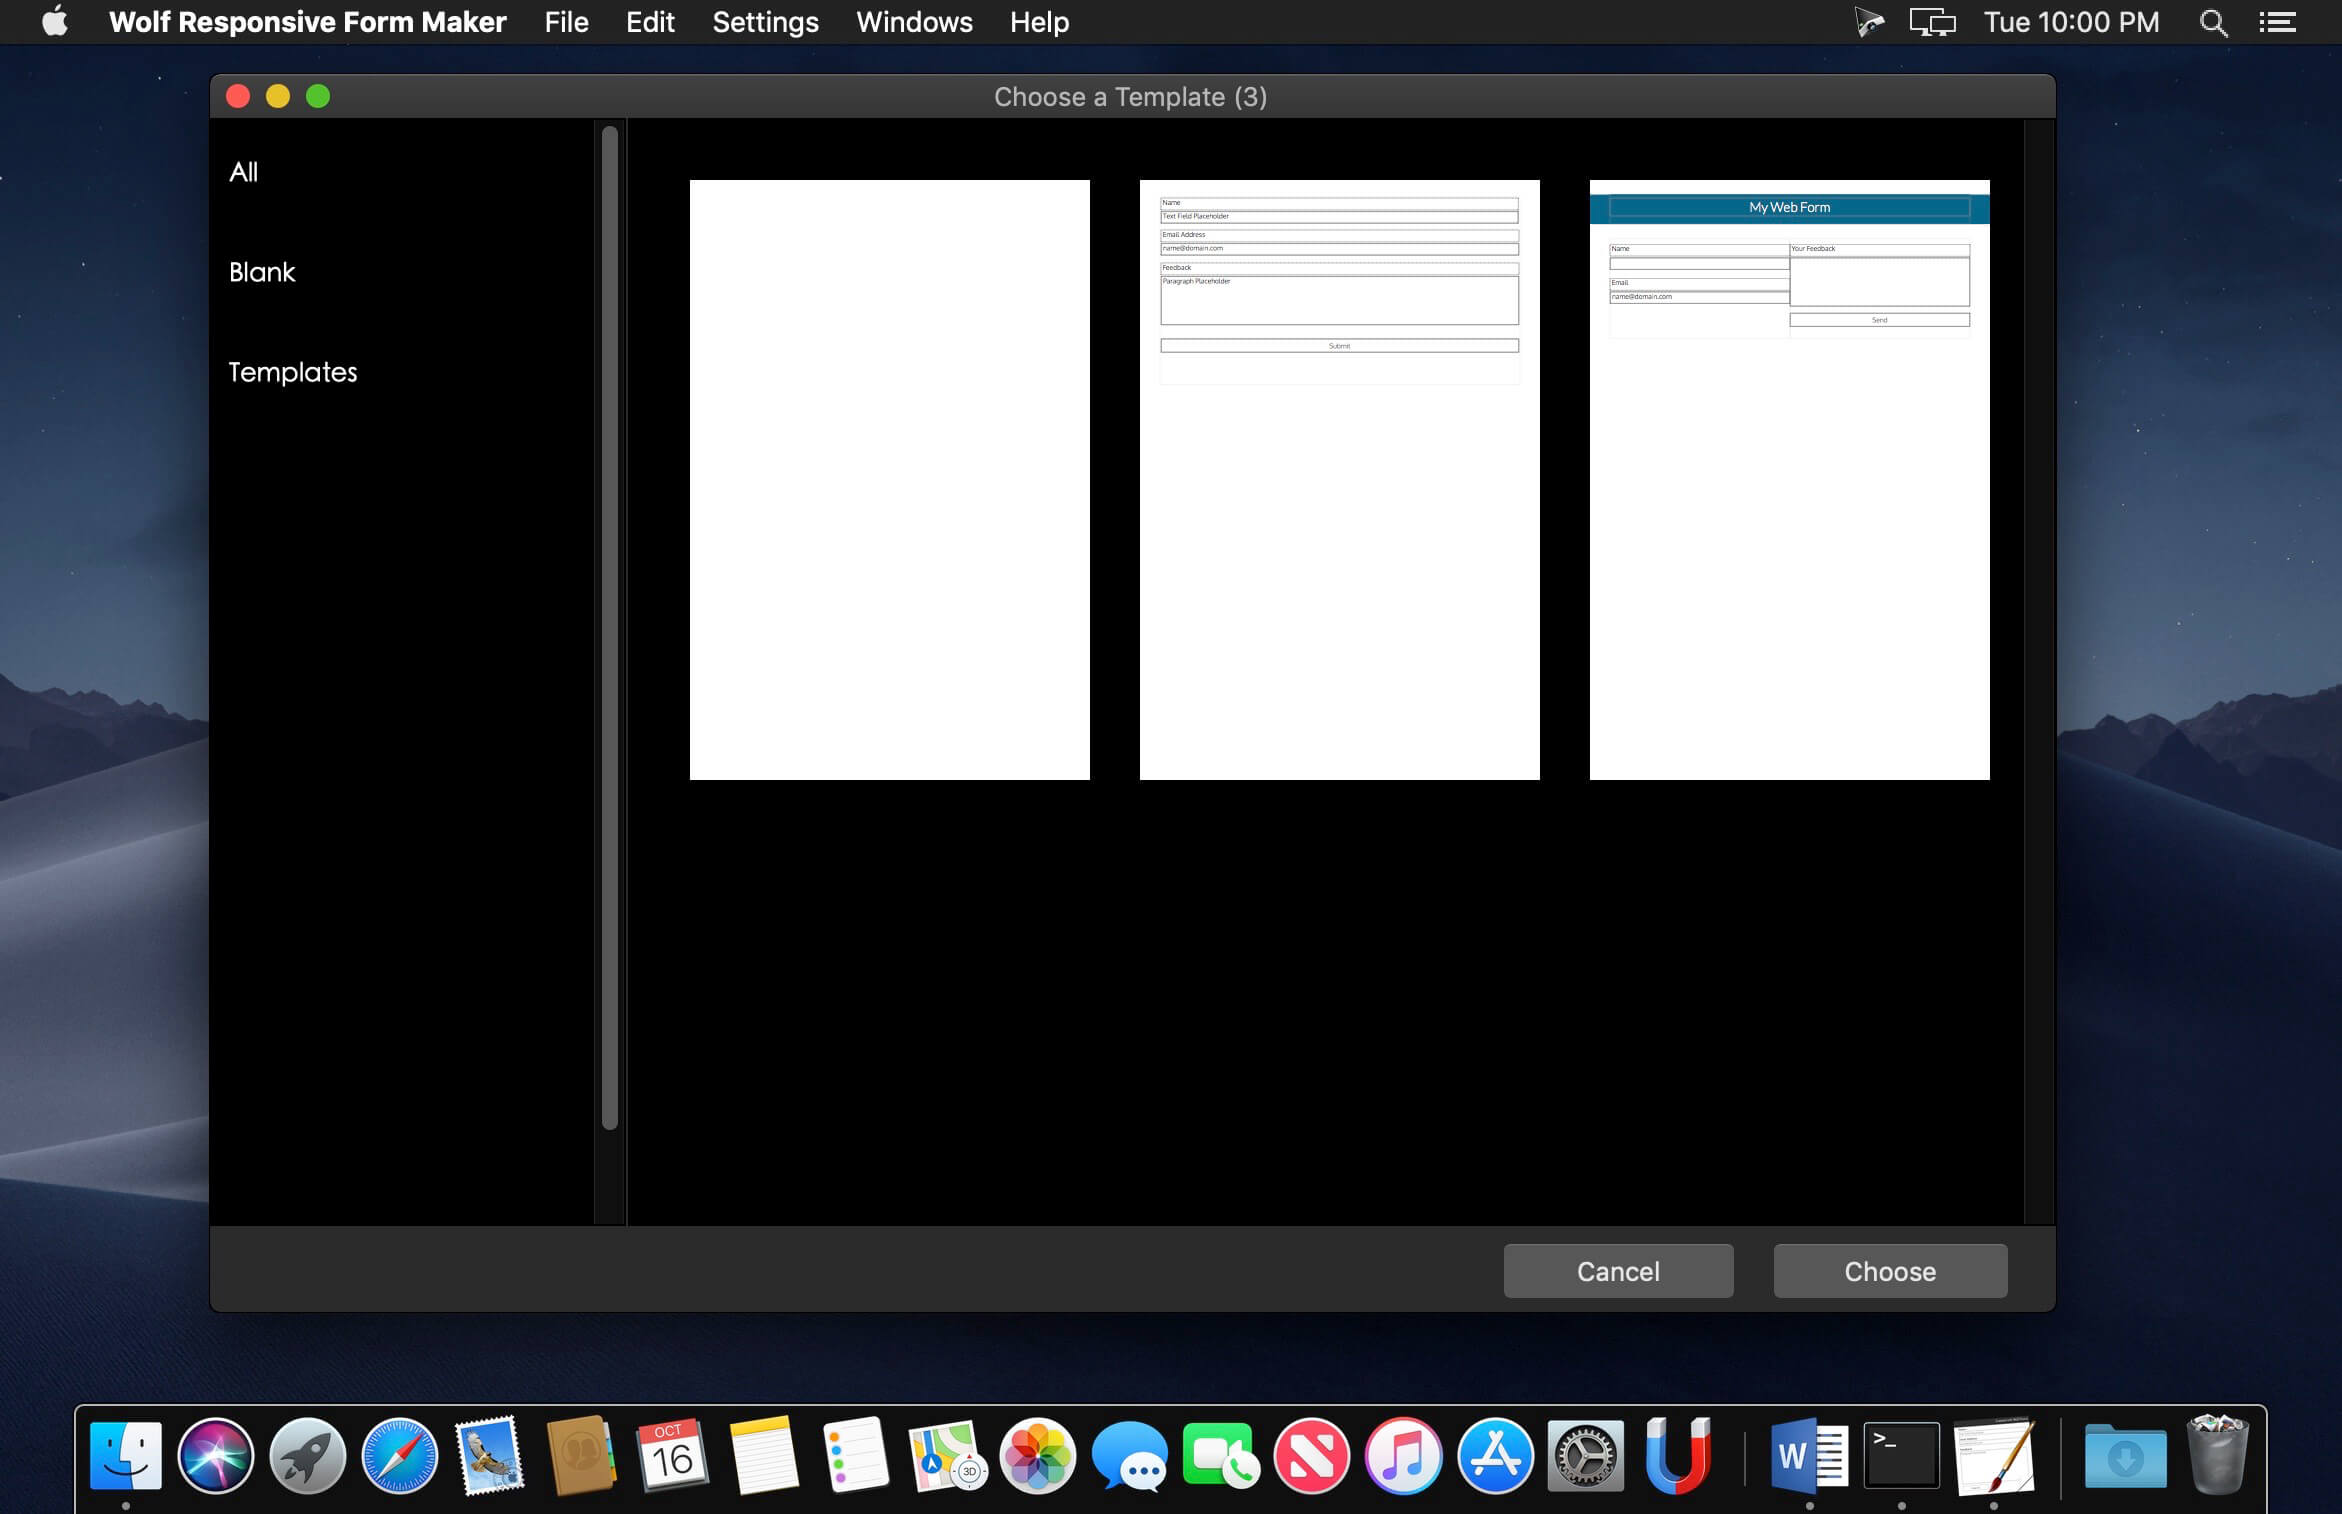Viewport: 2342px width, 1514px height.
Task: Open the Notification Center list icon
Action: (2277, 22)
